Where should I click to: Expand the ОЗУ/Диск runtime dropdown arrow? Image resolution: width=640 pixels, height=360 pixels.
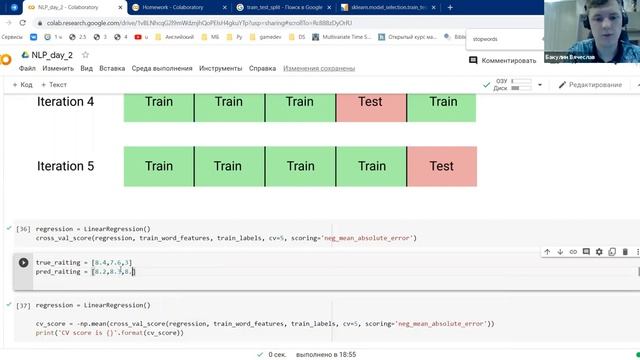click(540, 85)
